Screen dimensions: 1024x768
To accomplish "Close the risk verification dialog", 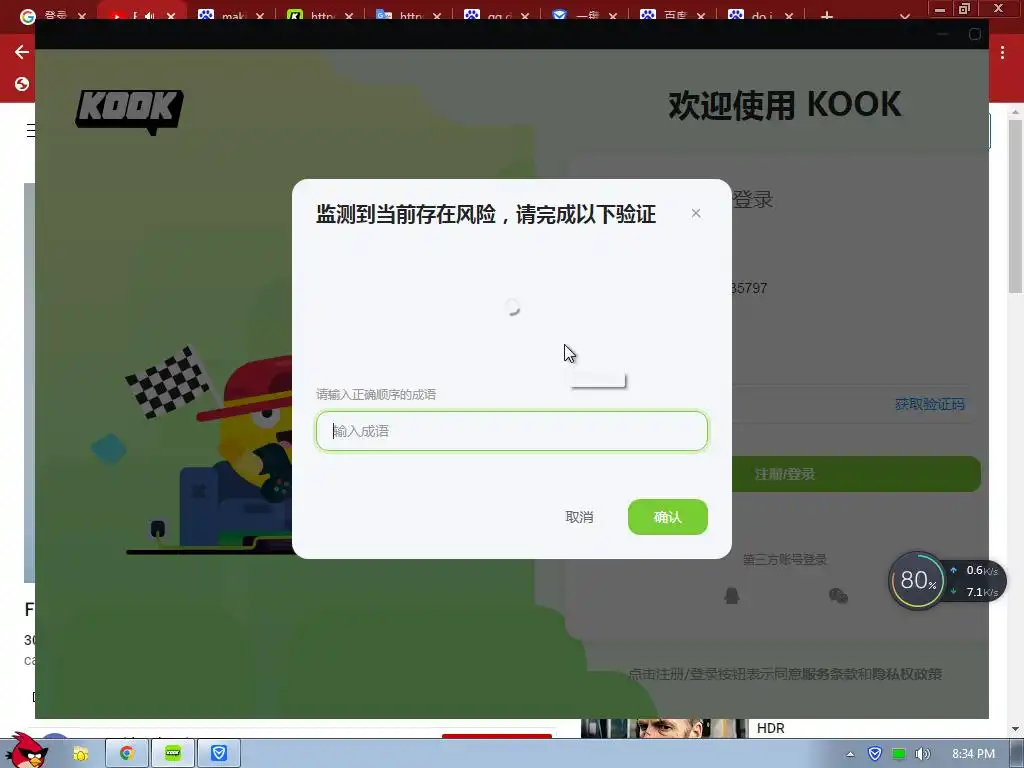I will point(696,214).
